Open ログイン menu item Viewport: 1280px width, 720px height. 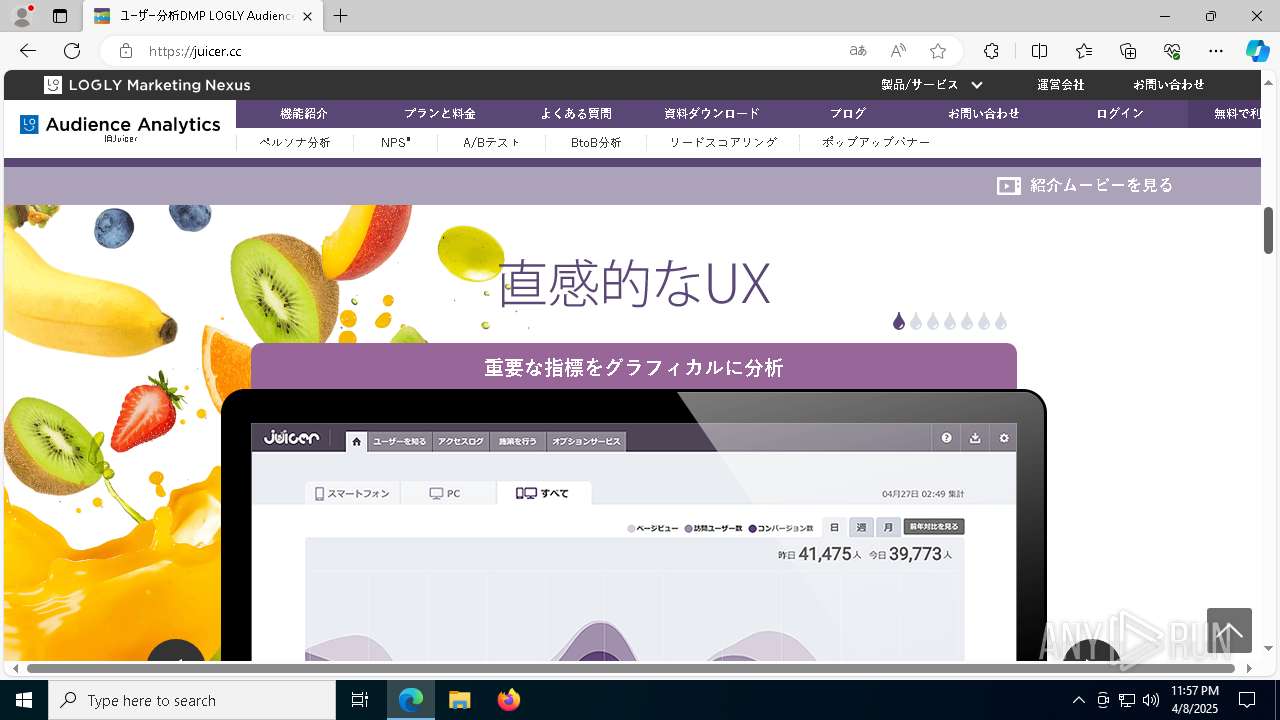1120,114
